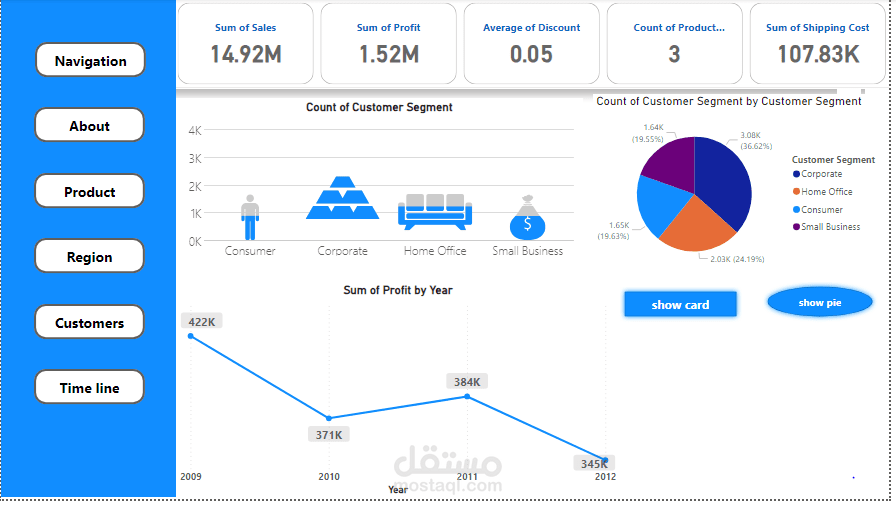Click the Corporate axis label under chart
Screen dimensions: 896x505
coord(342,251)
